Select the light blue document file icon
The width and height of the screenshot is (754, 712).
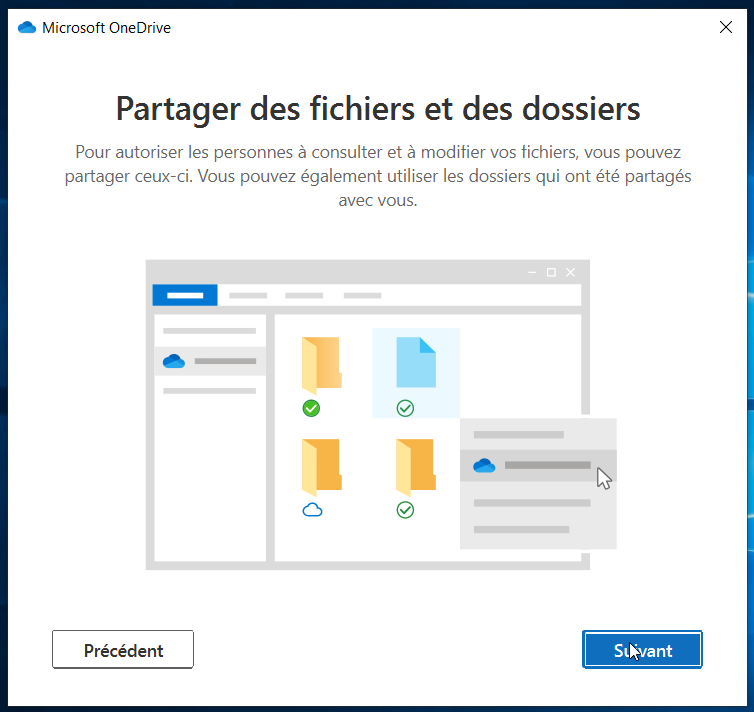[x=415, y=362]
